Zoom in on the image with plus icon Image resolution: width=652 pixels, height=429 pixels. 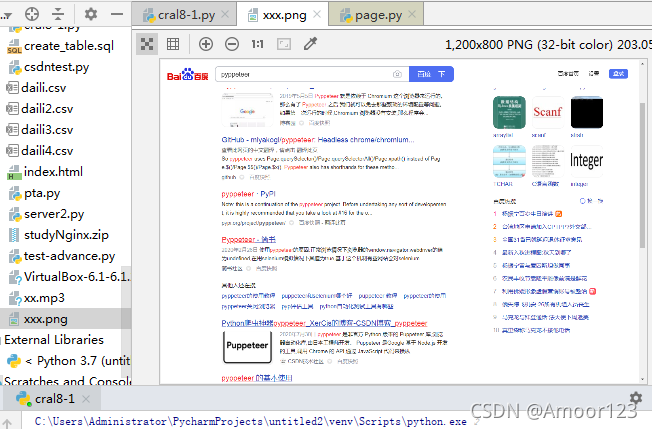(206, 44)
